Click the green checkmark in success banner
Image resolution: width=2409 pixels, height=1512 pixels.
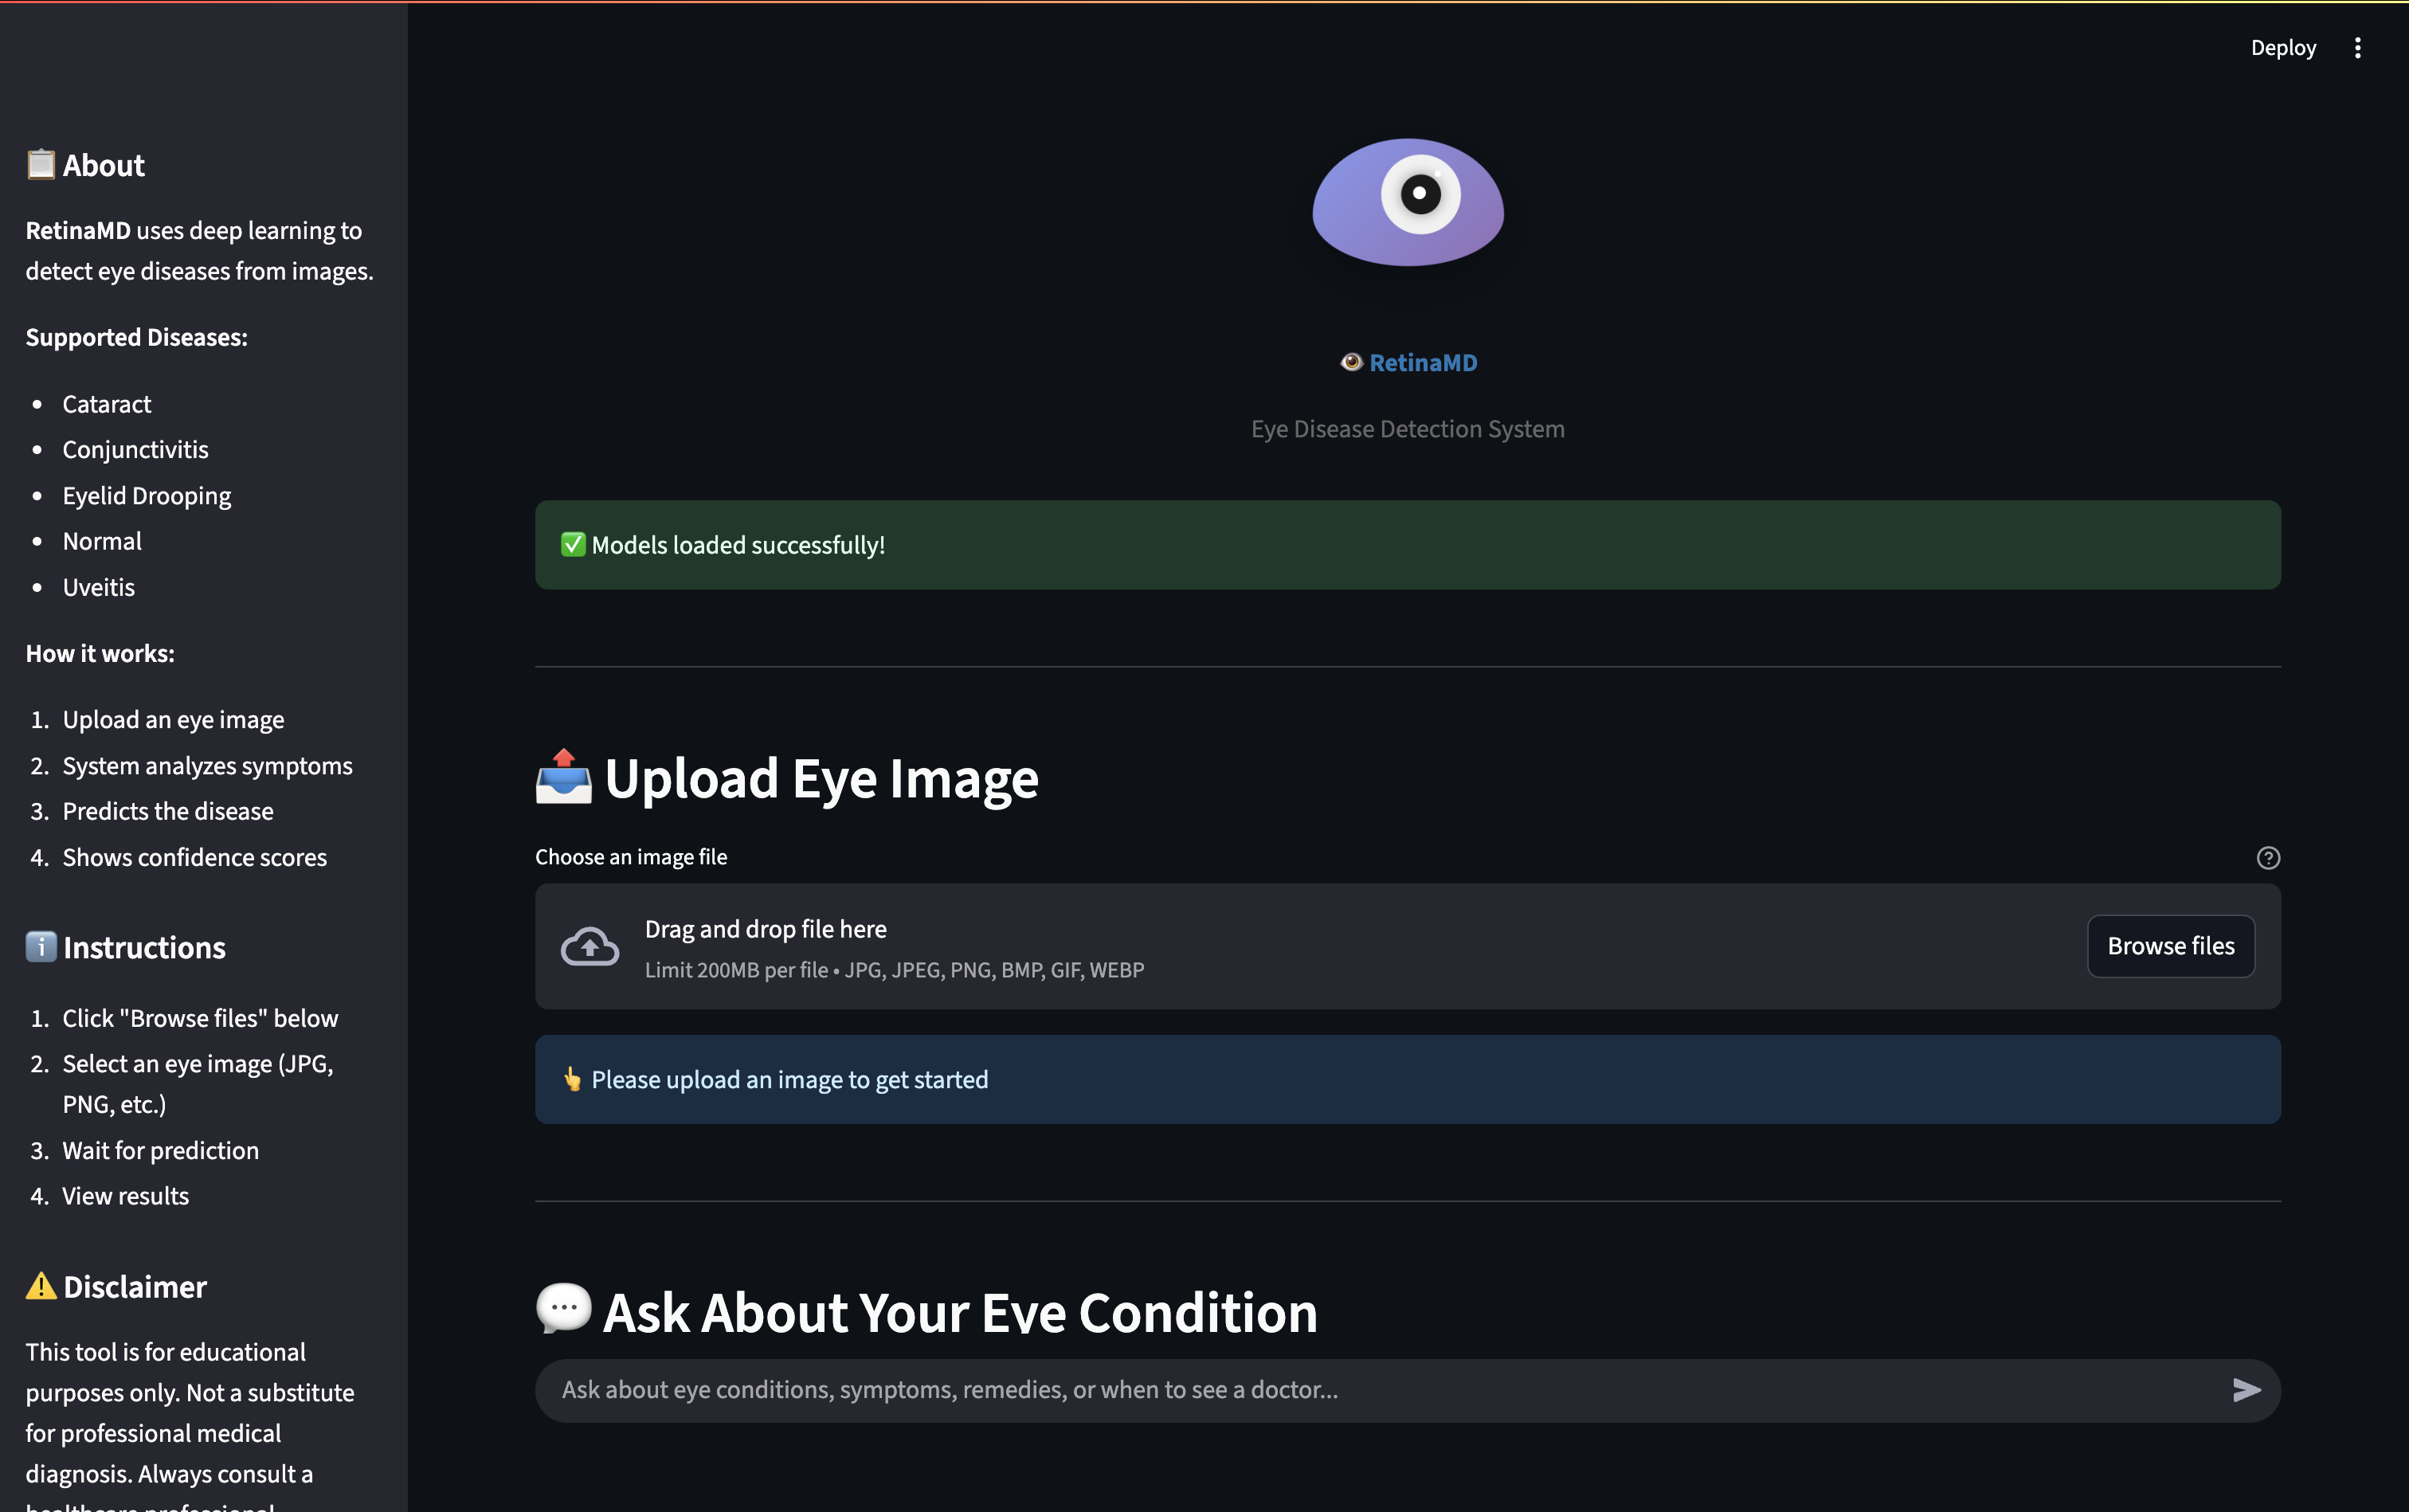pos(573,545)
